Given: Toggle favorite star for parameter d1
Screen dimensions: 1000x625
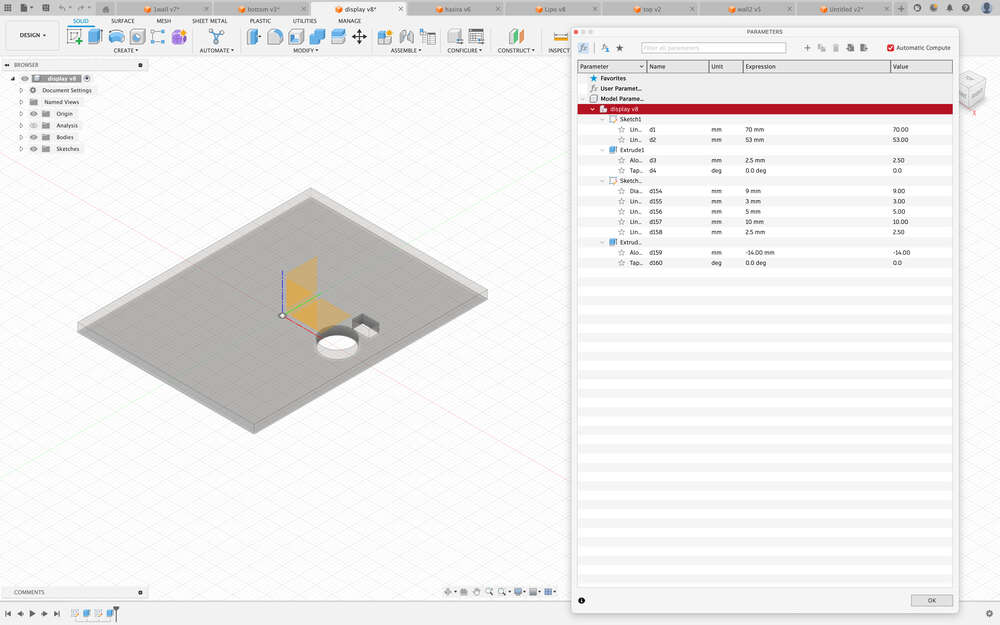Looking at the screenshot, I should pos(621,129).
